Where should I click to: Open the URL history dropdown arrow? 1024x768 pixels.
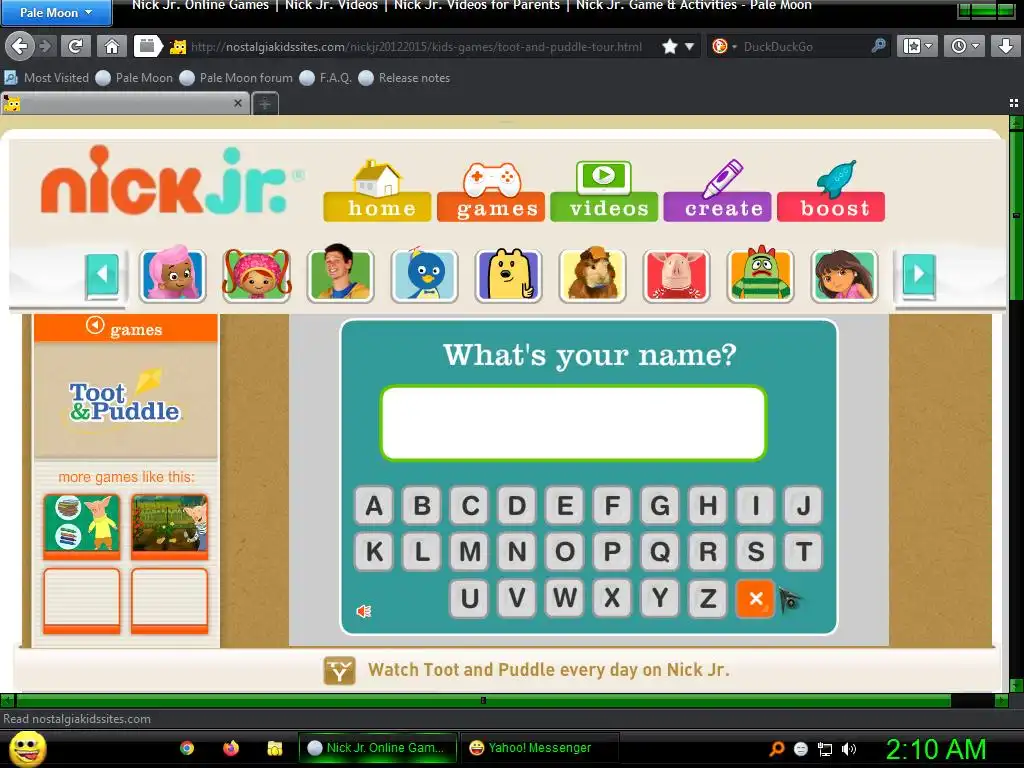[x=689, y=46]
